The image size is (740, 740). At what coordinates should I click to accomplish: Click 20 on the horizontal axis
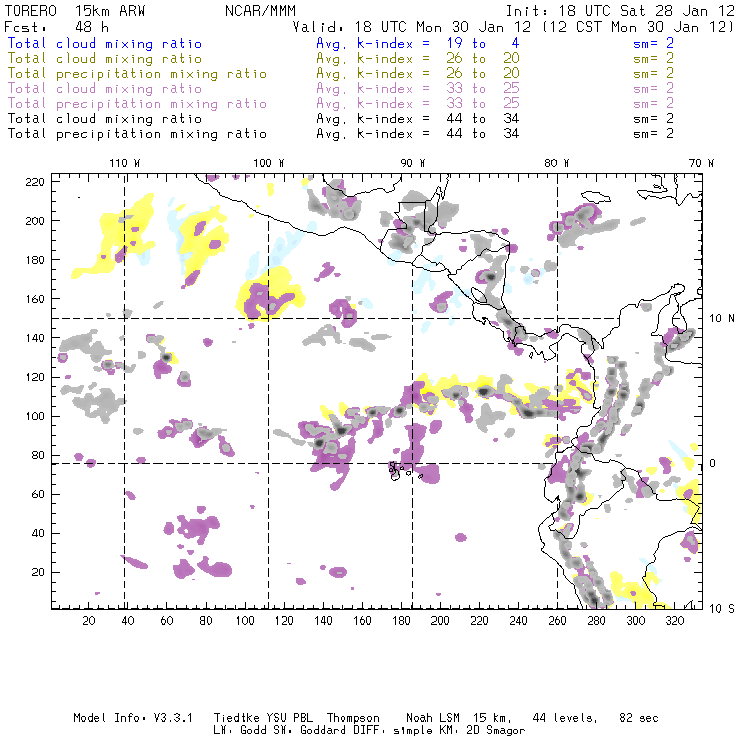pos(89,621)
